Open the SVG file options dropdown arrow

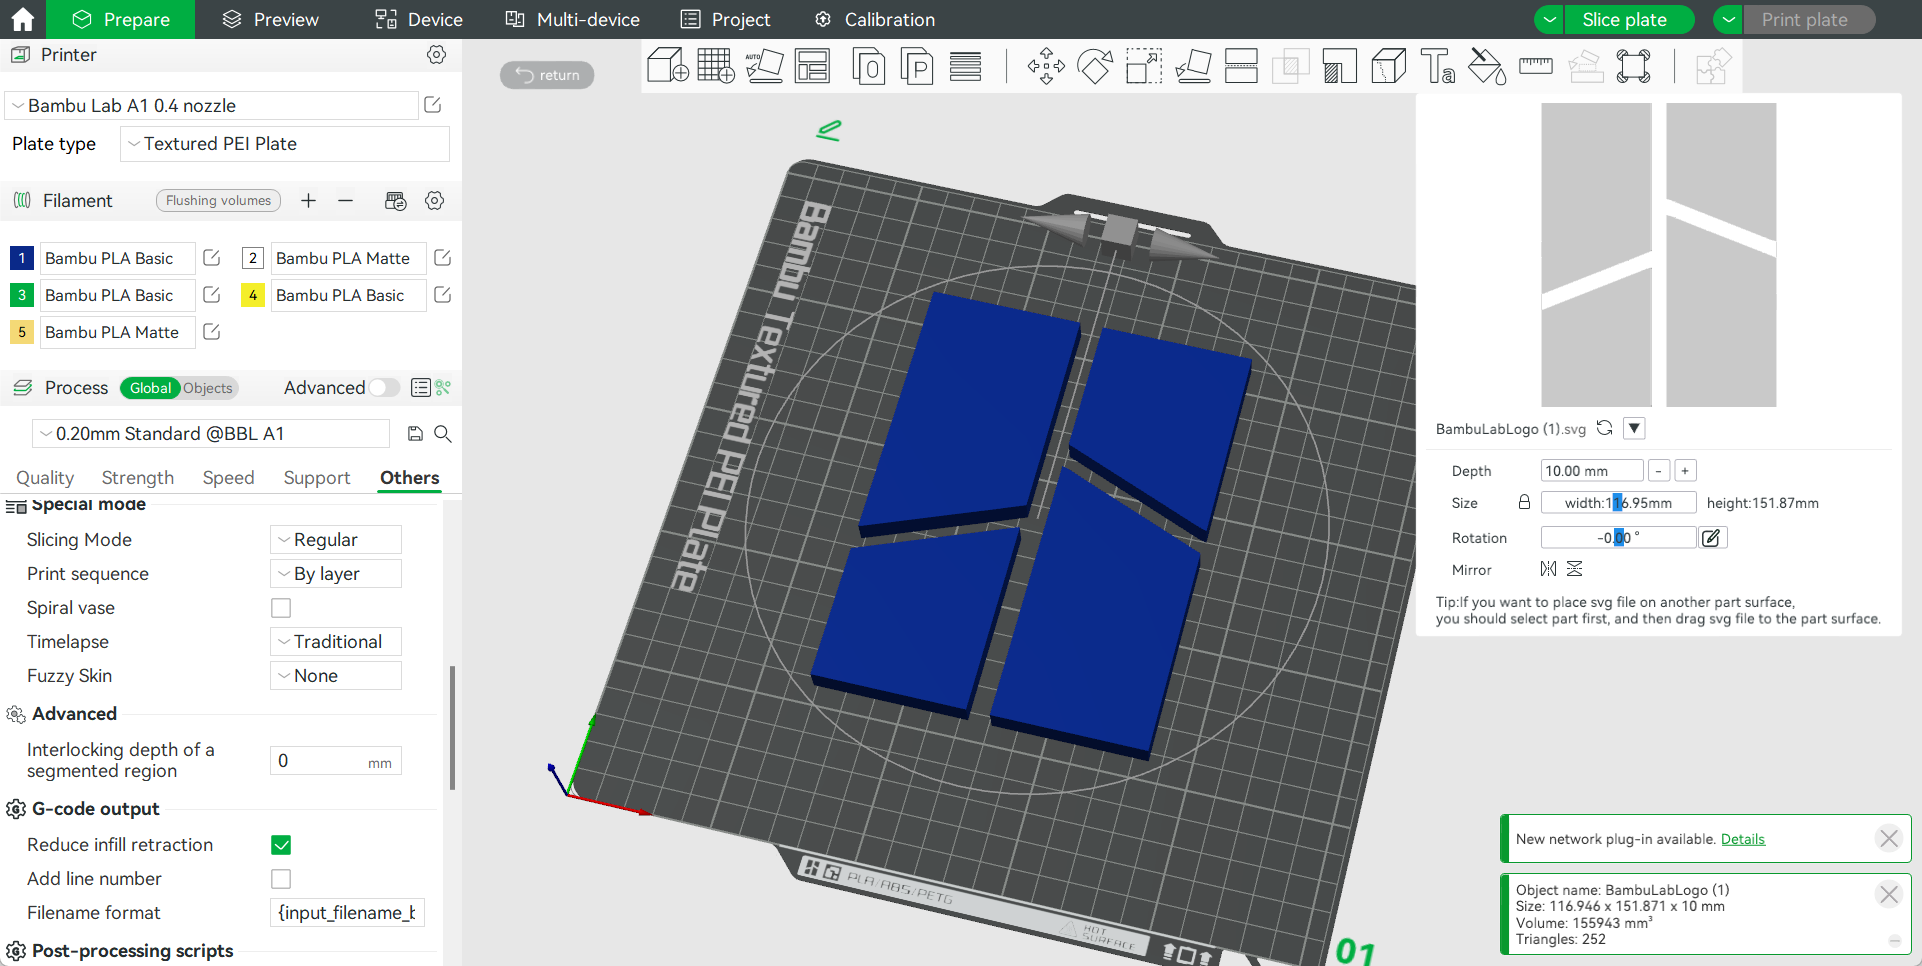click(x=1634, y=428)
